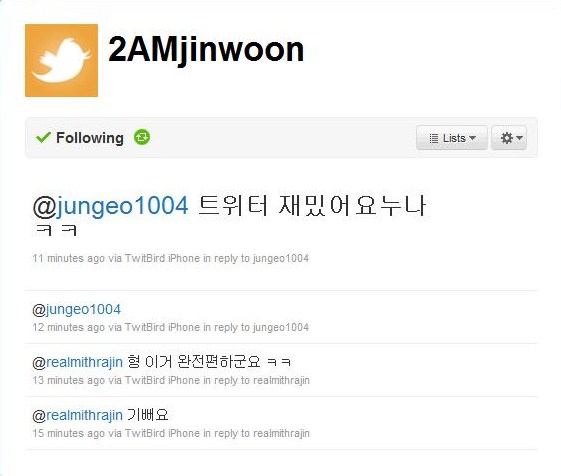Screen dimensions: 561x476
Task: Open the gear actions menu
Action: (509, 138)
